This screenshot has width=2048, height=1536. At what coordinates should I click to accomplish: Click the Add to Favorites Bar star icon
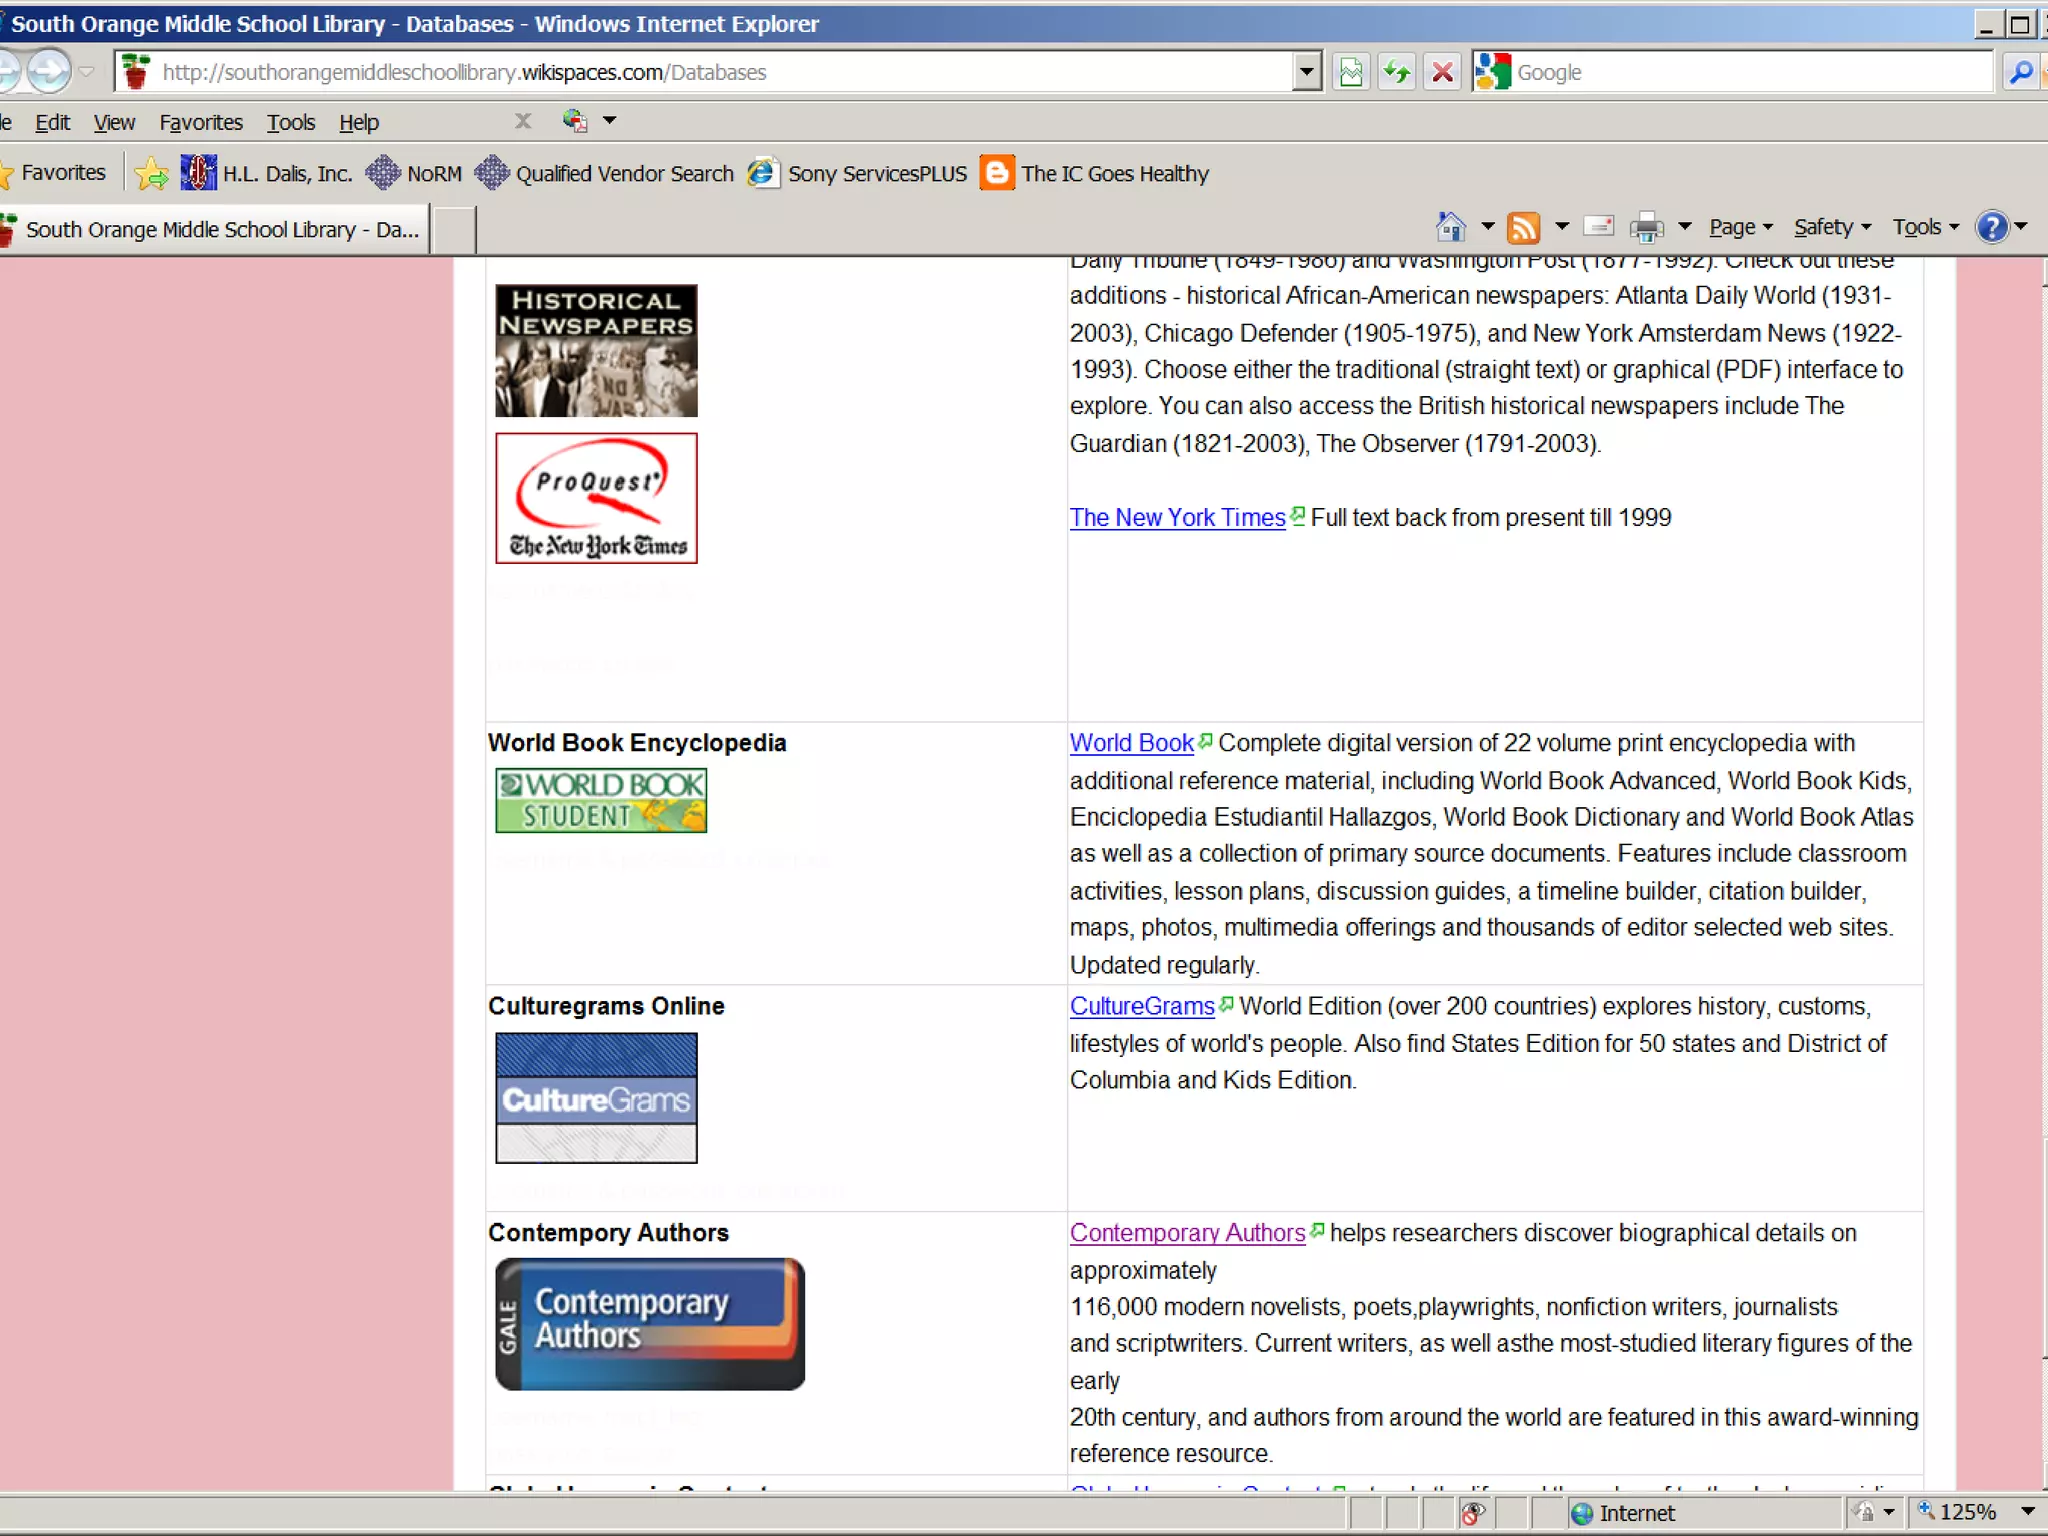(151, 174)
